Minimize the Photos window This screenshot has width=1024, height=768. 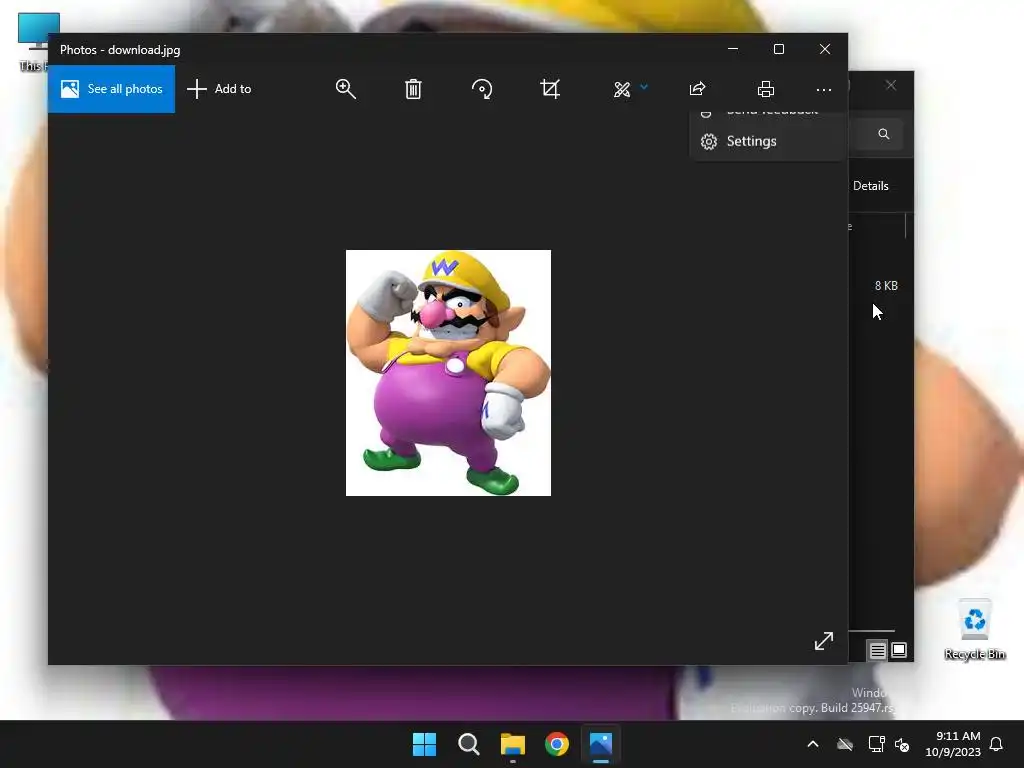[x=733, y=49]
